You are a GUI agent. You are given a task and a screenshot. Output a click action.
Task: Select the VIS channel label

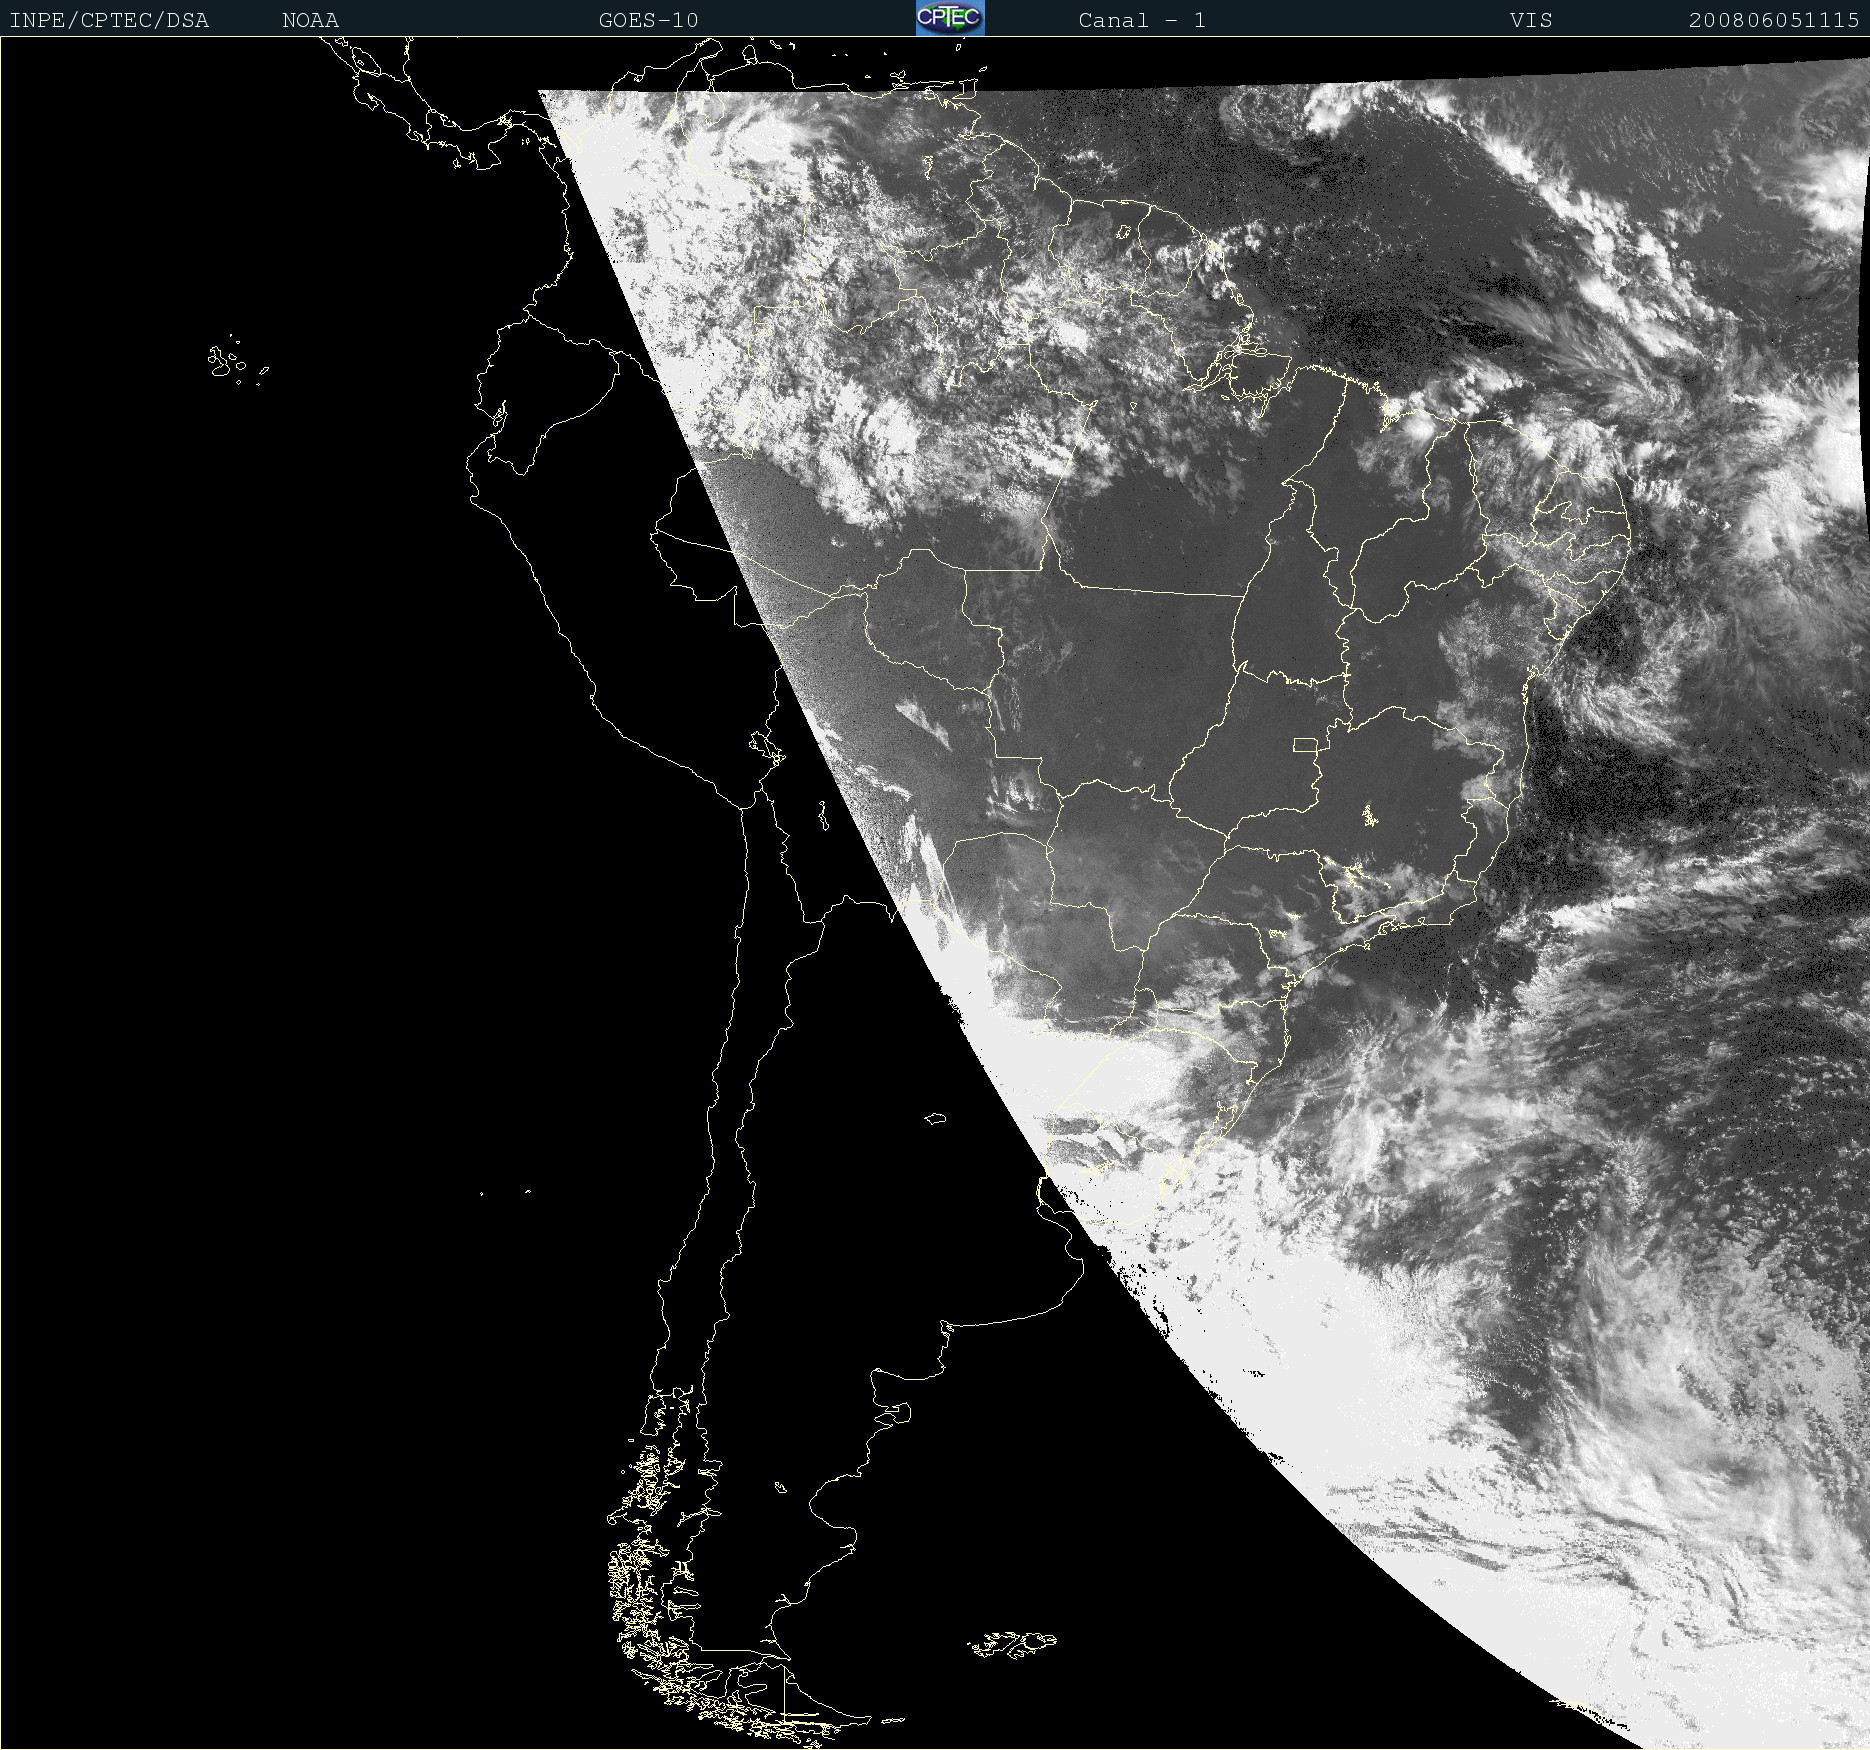1531,20
